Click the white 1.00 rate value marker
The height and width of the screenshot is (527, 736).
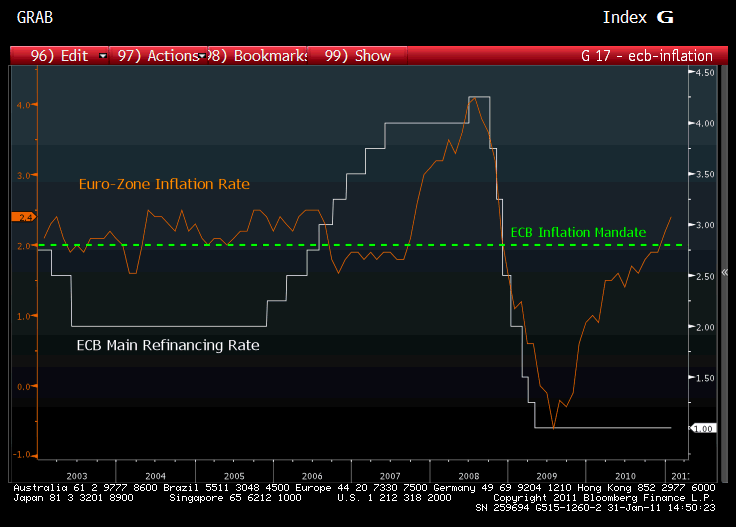[704, 428]
